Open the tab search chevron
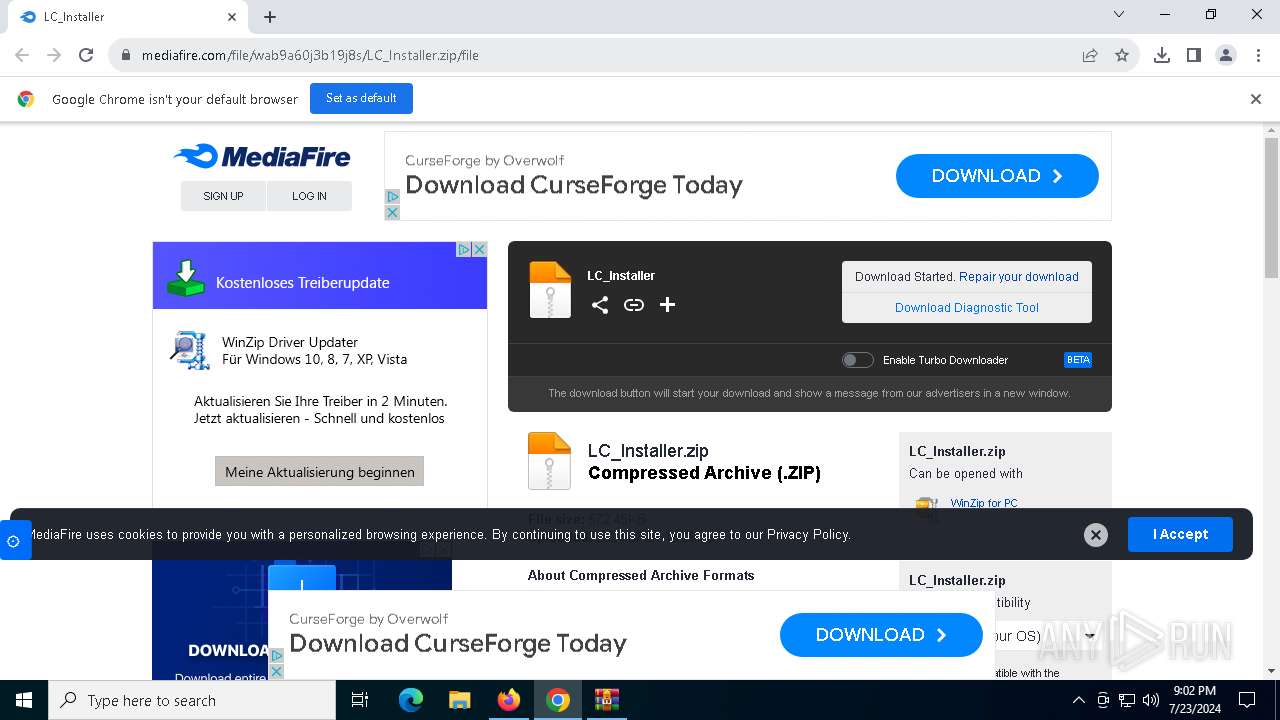Viewport: 1280px width, 720px height. [1119, 15]
